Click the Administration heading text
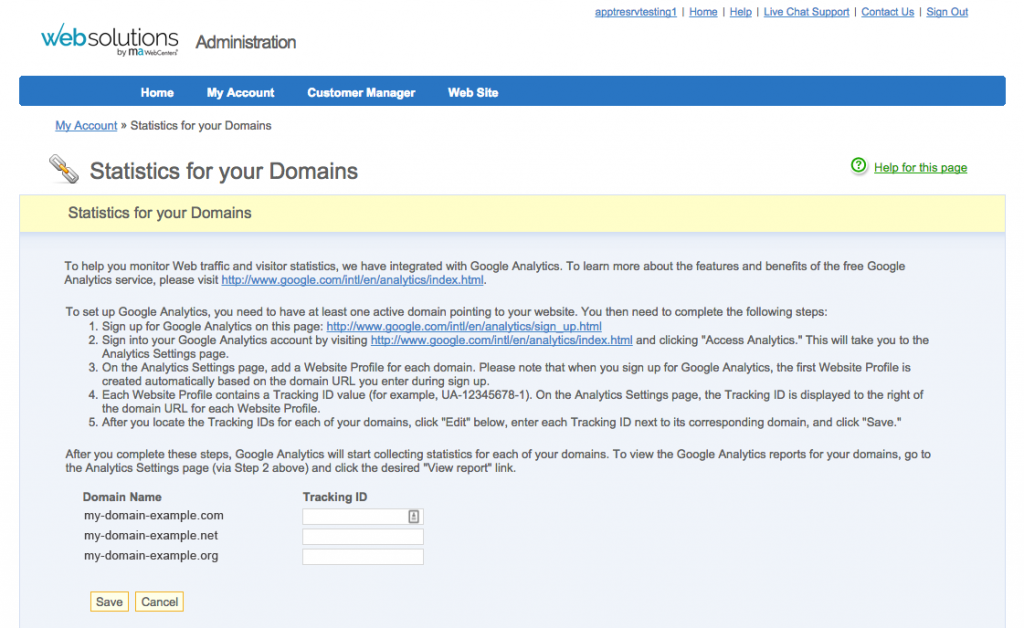The image size is (1024, 628). pos(246,42)
